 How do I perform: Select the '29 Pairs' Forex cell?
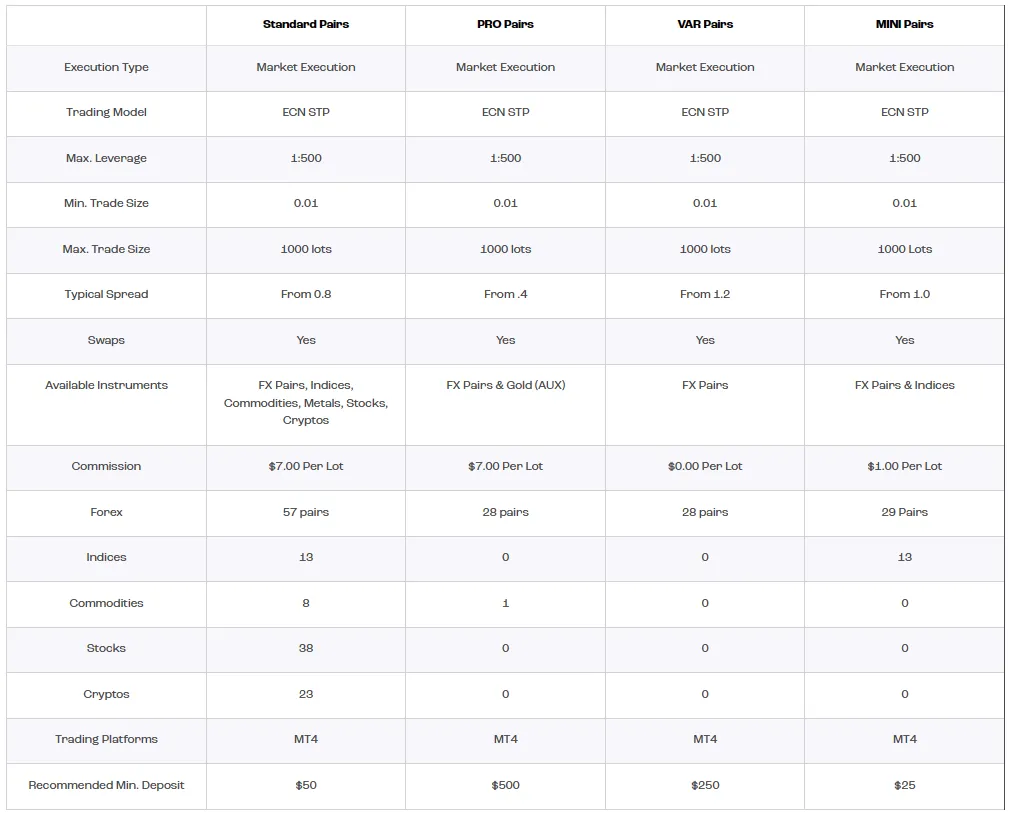coord(904,512)
